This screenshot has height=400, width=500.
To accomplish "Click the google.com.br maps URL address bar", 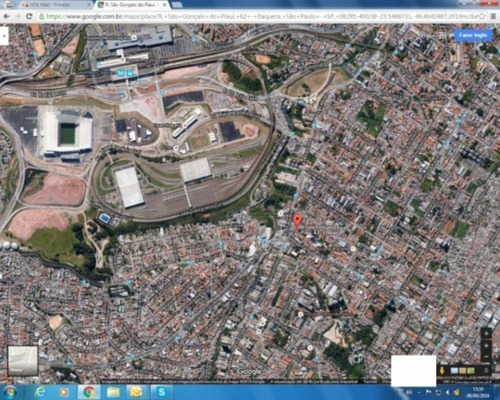I will tap(258, 16).
